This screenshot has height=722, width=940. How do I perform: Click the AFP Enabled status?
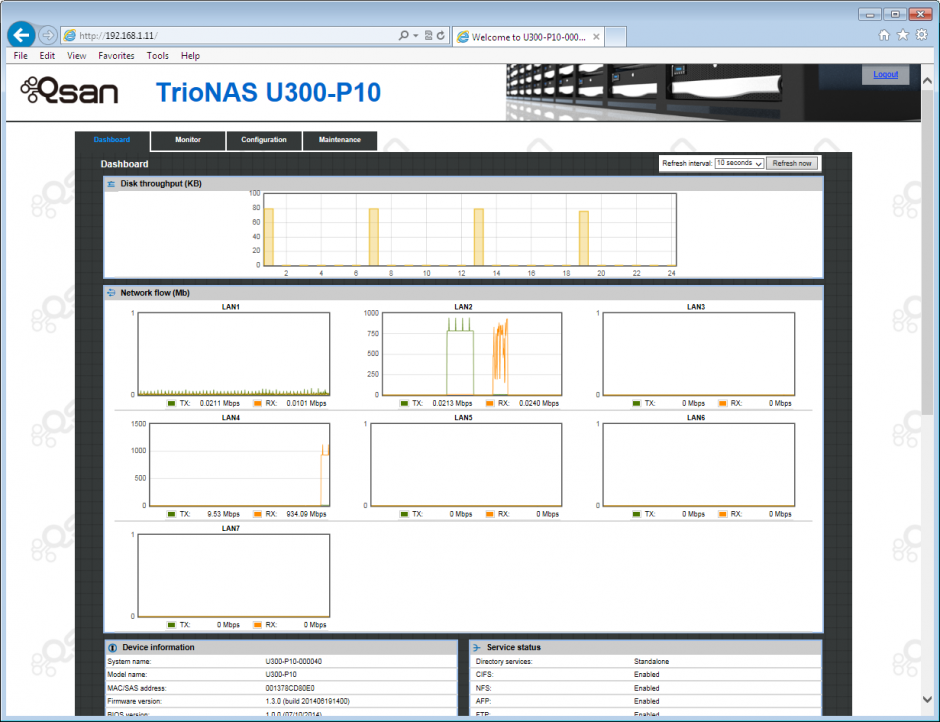click(x=646, y=701)
